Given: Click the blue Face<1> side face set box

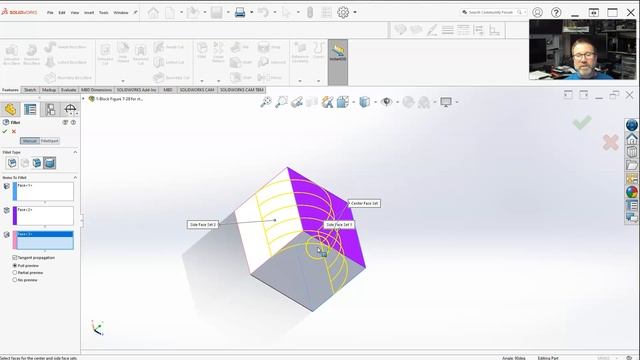Looking at the screenshot, I should click(x=43, y=191).
